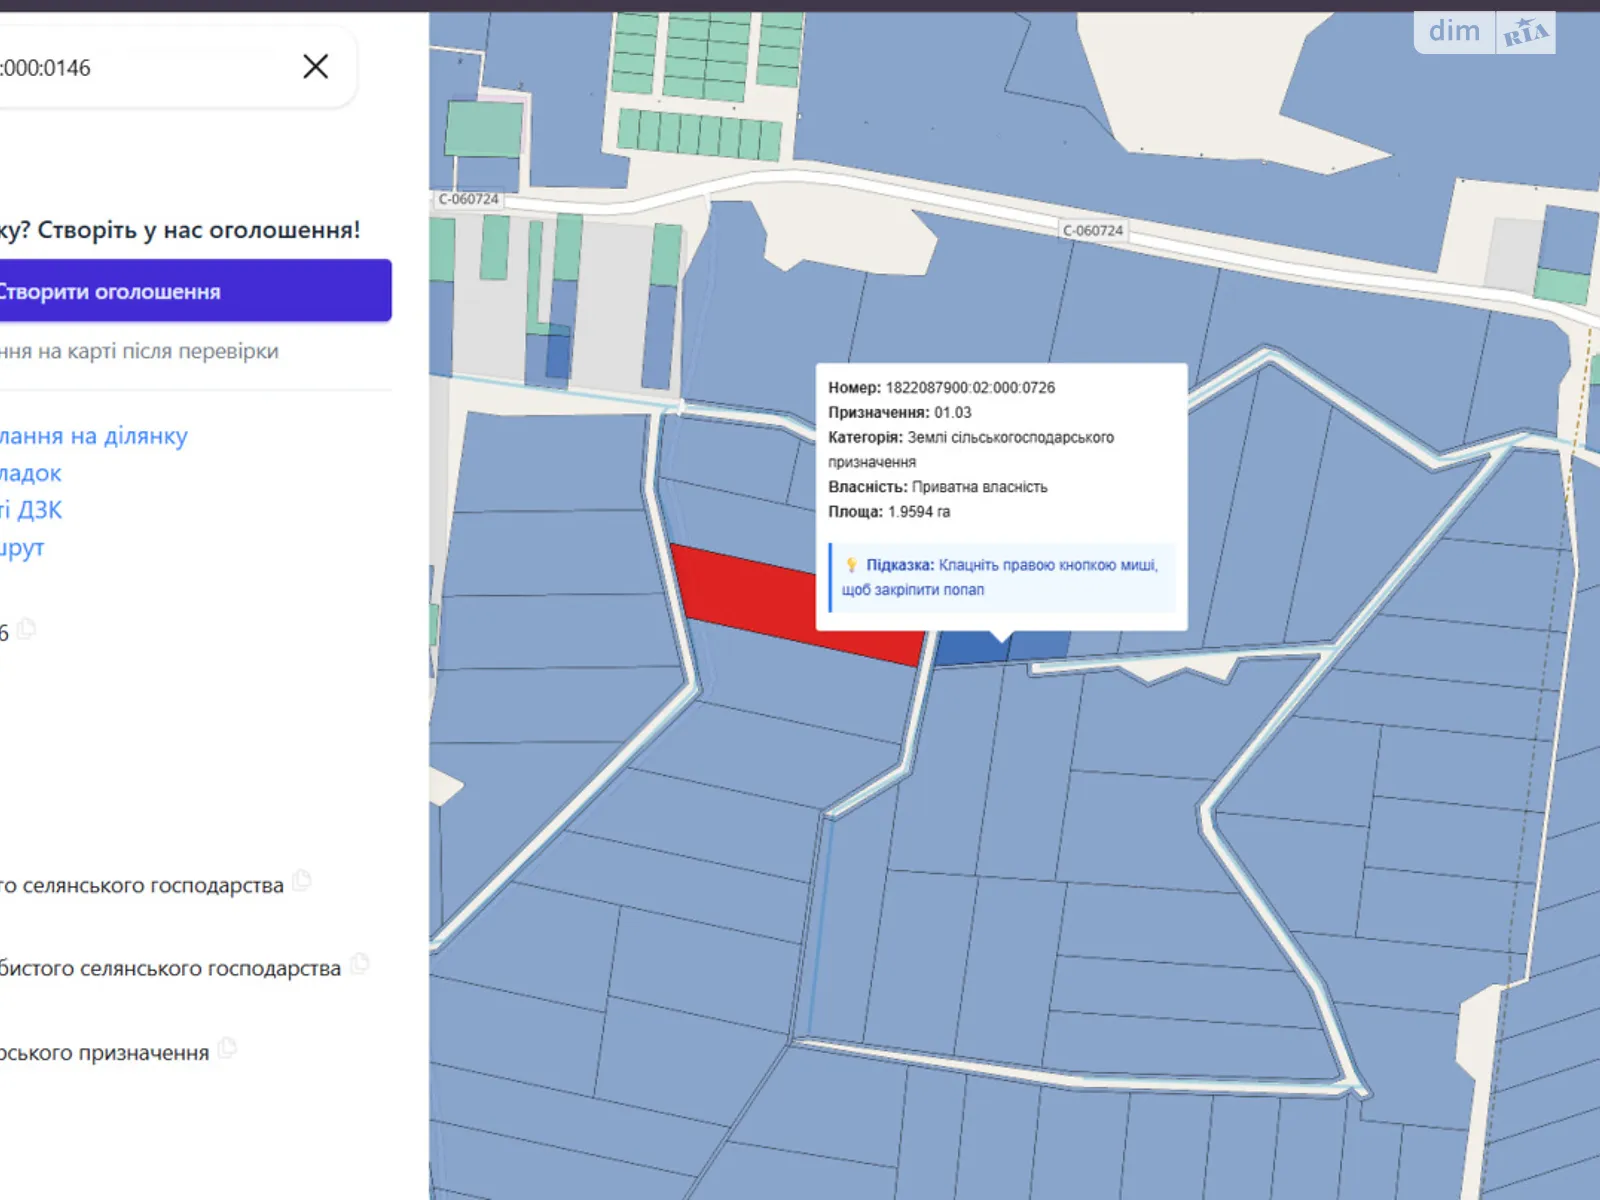Click the right C-060724 road label
This screenshot has width=1600, height=1200.
1092,231
